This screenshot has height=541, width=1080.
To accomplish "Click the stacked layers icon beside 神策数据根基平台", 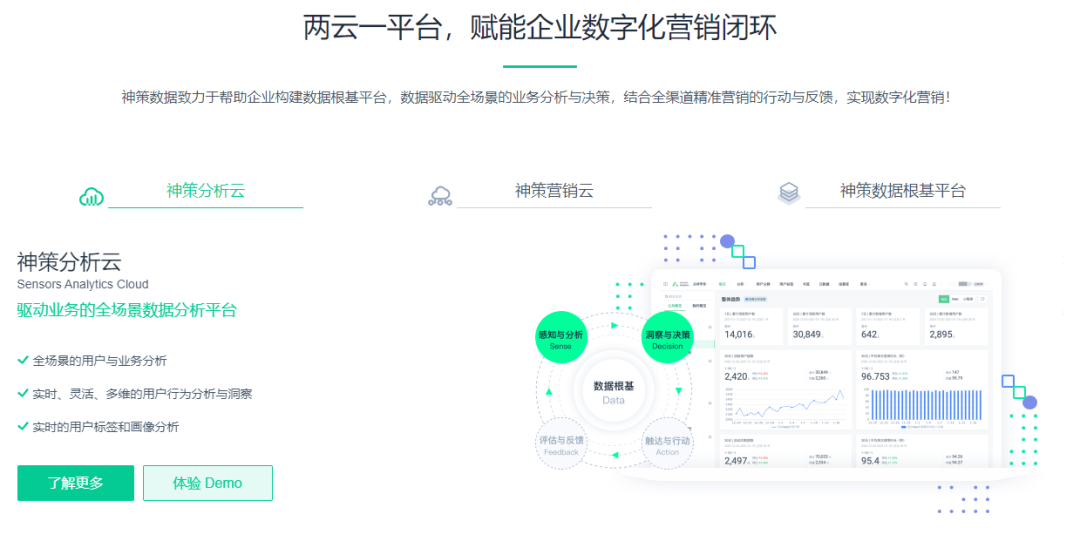I will pyautogui.click(x=789, y=193).
